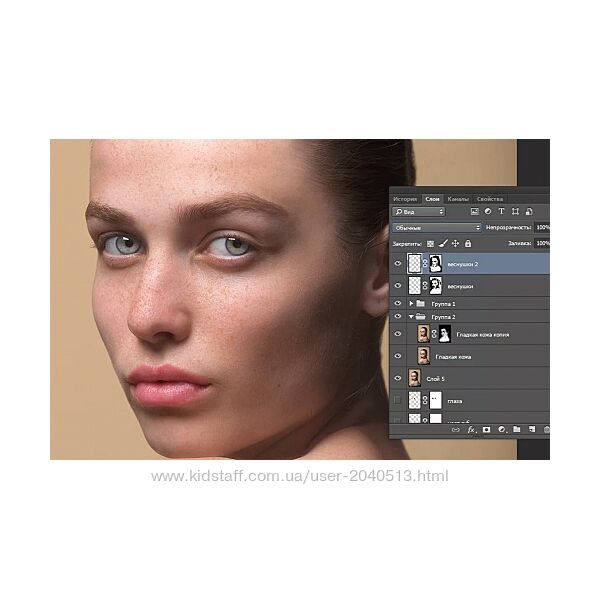
Task: Click the Заливка fill value field
Action: (x=542, y=243)
